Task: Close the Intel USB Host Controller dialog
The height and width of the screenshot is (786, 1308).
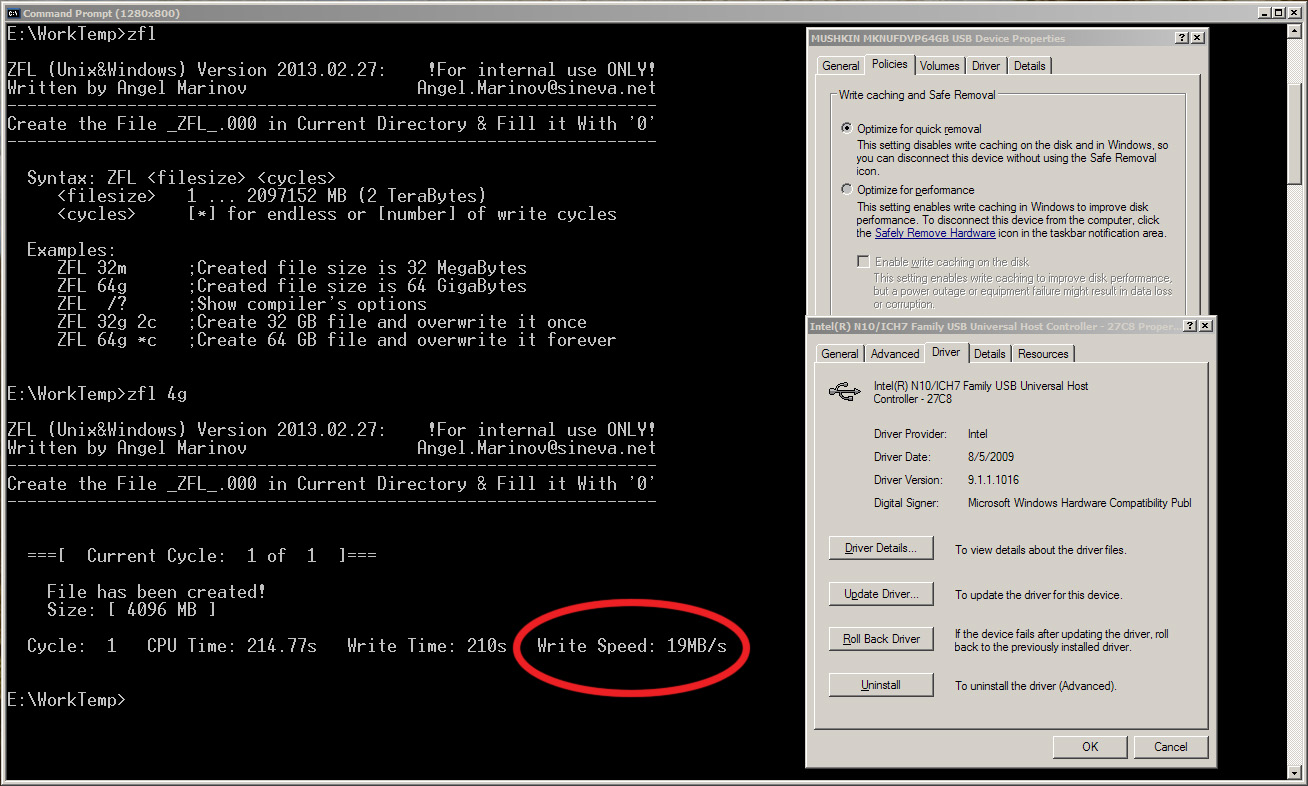Action: coord(1205,326)
